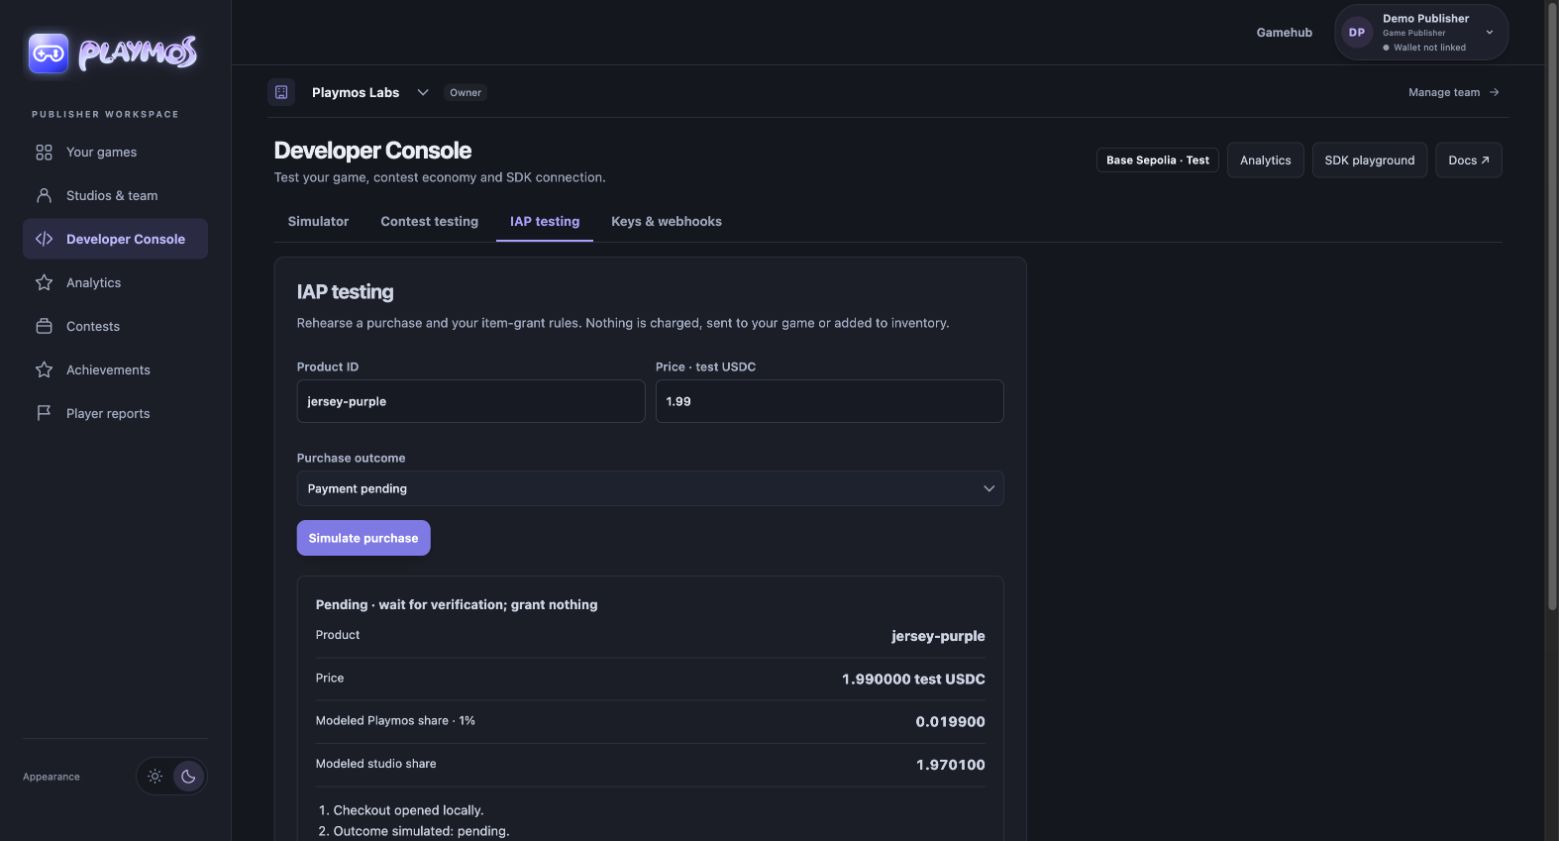Click the Simulate purchase button
This screenshot has height=841, width=1559.
coord(363,538)
